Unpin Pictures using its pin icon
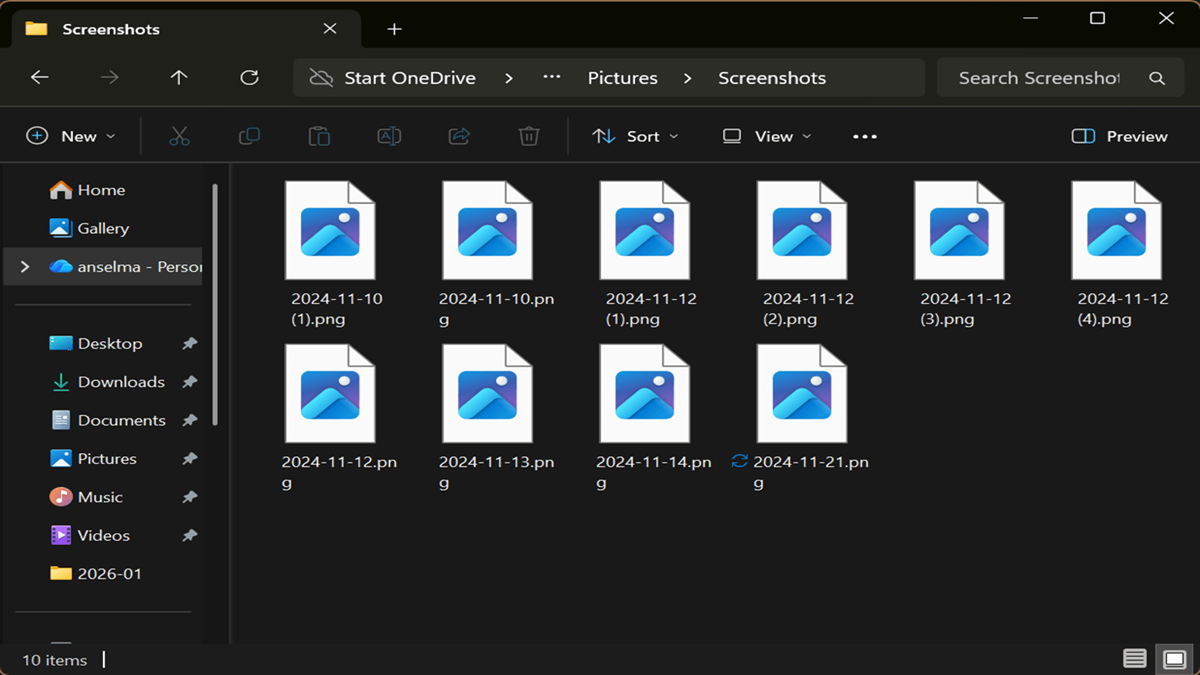 189,459
